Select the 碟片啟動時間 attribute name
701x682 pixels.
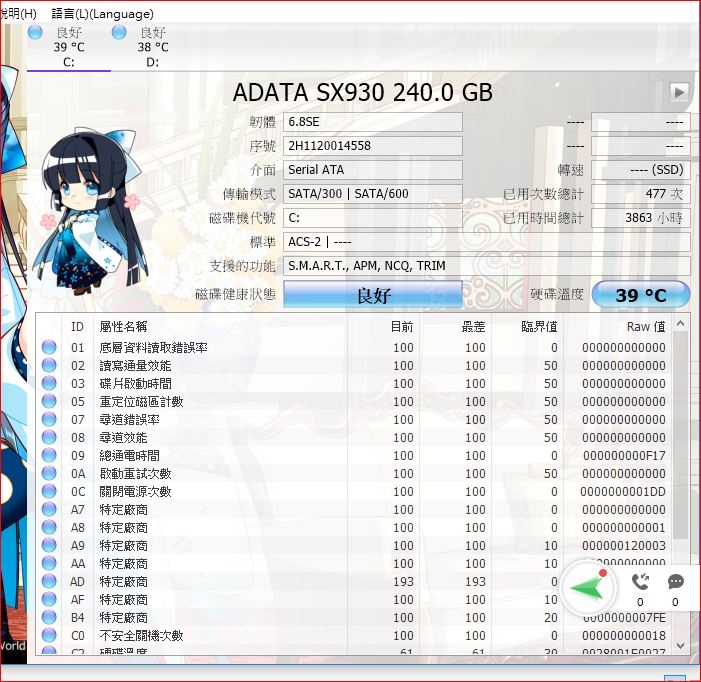click(x=135, y=383)
